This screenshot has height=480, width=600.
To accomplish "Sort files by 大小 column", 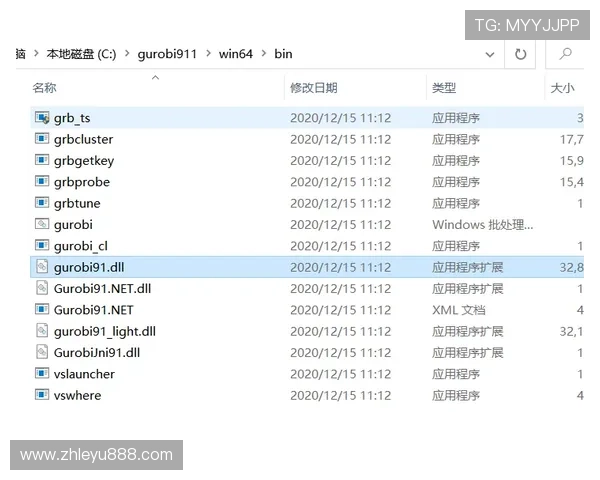I will pos(562,88).
